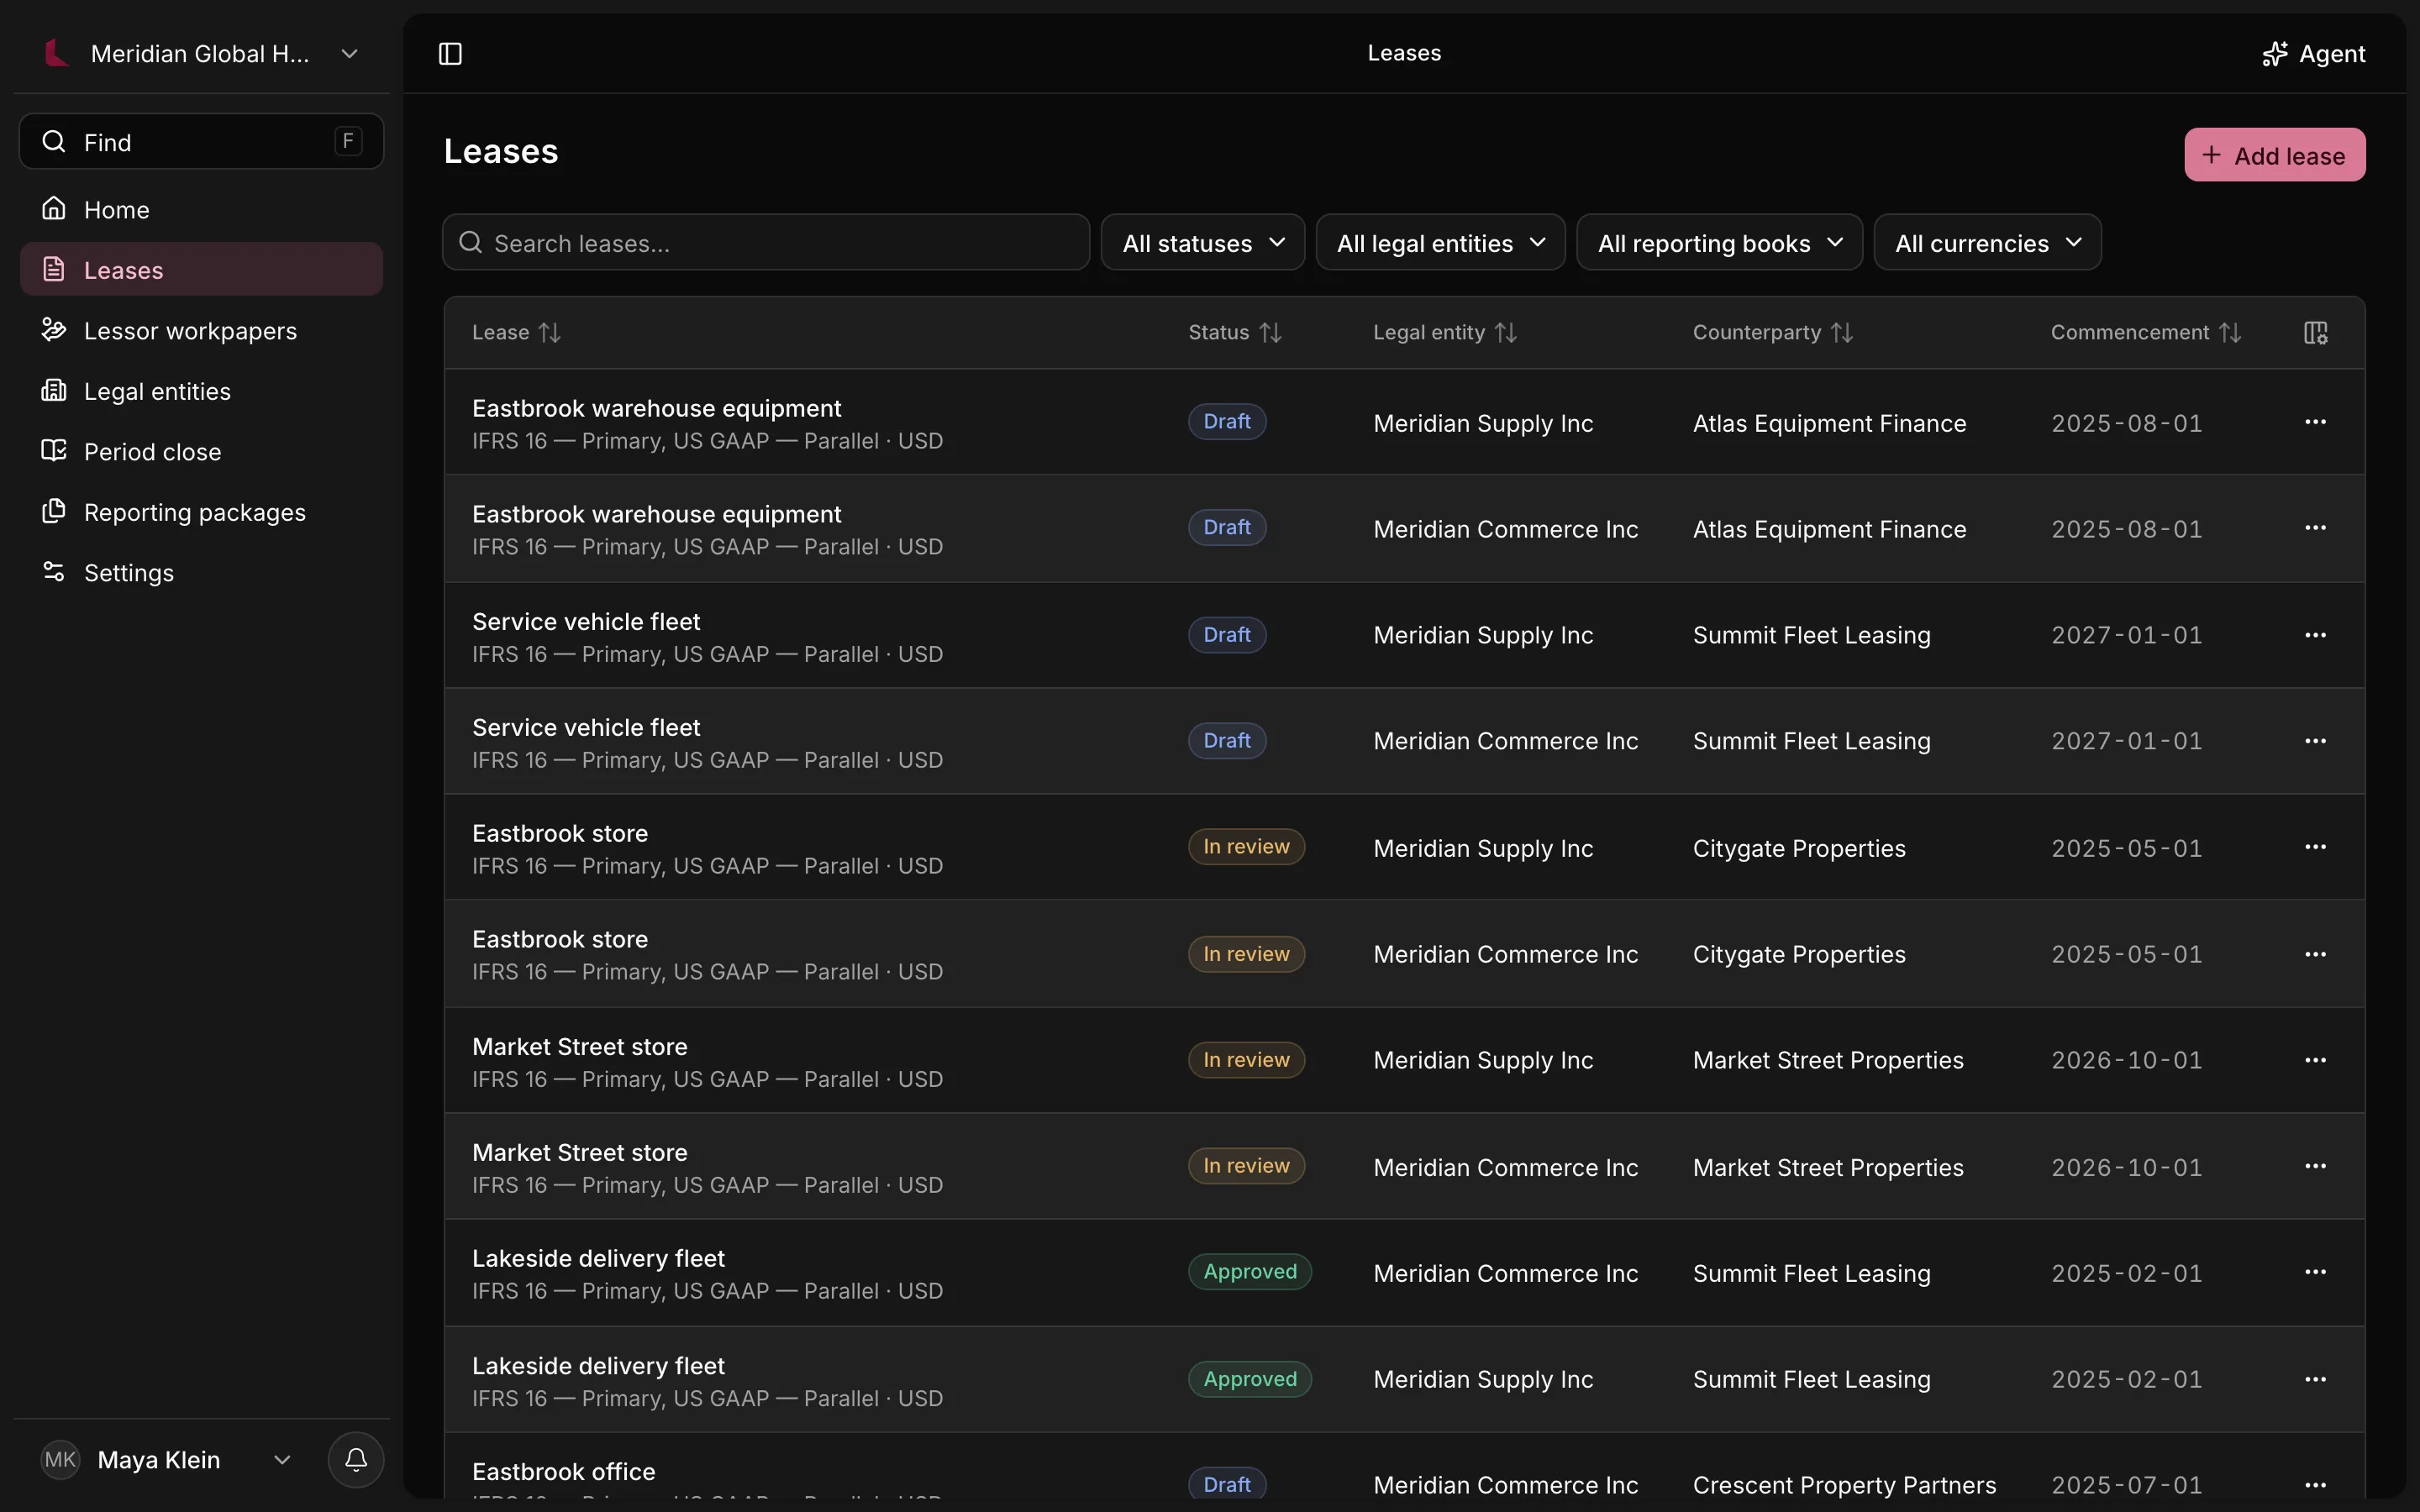Open Market Street store lease for Meridian Supply Inc
The height and width of the screenshot is (1512, 2420).
(x=580, y=1047)
